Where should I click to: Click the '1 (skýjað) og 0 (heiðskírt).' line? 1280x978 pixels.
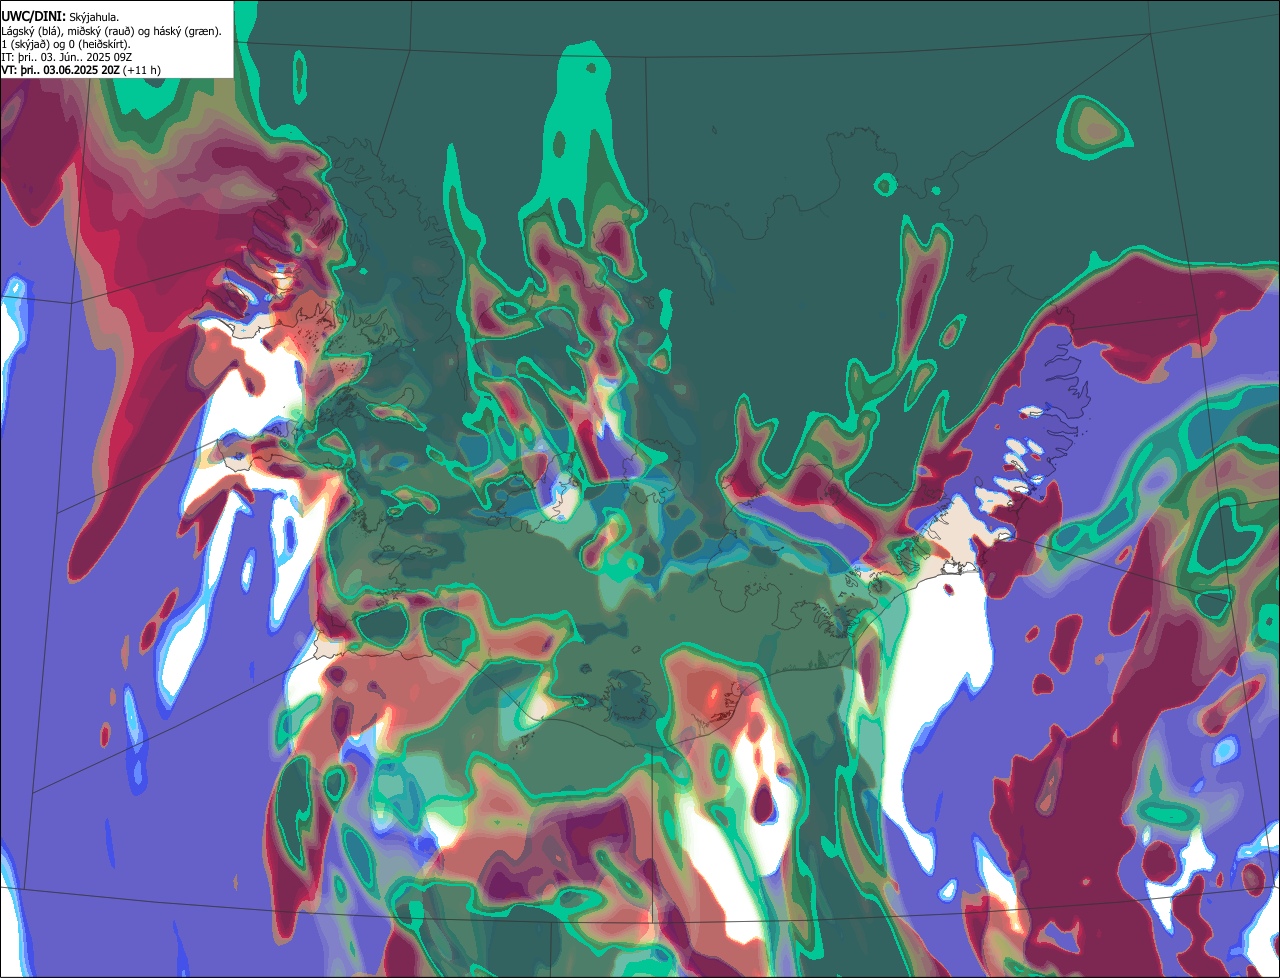click(65, 44)
